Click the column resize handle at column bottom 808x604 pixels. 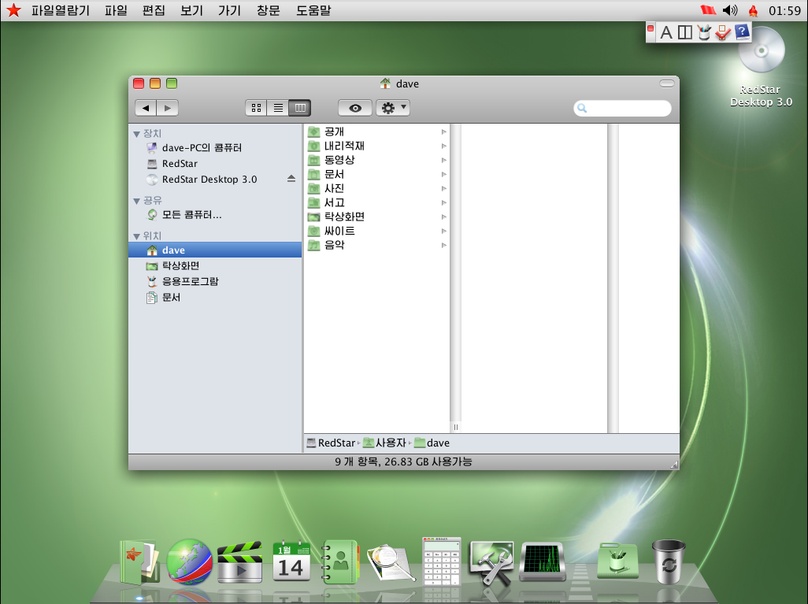coord(456,427)
